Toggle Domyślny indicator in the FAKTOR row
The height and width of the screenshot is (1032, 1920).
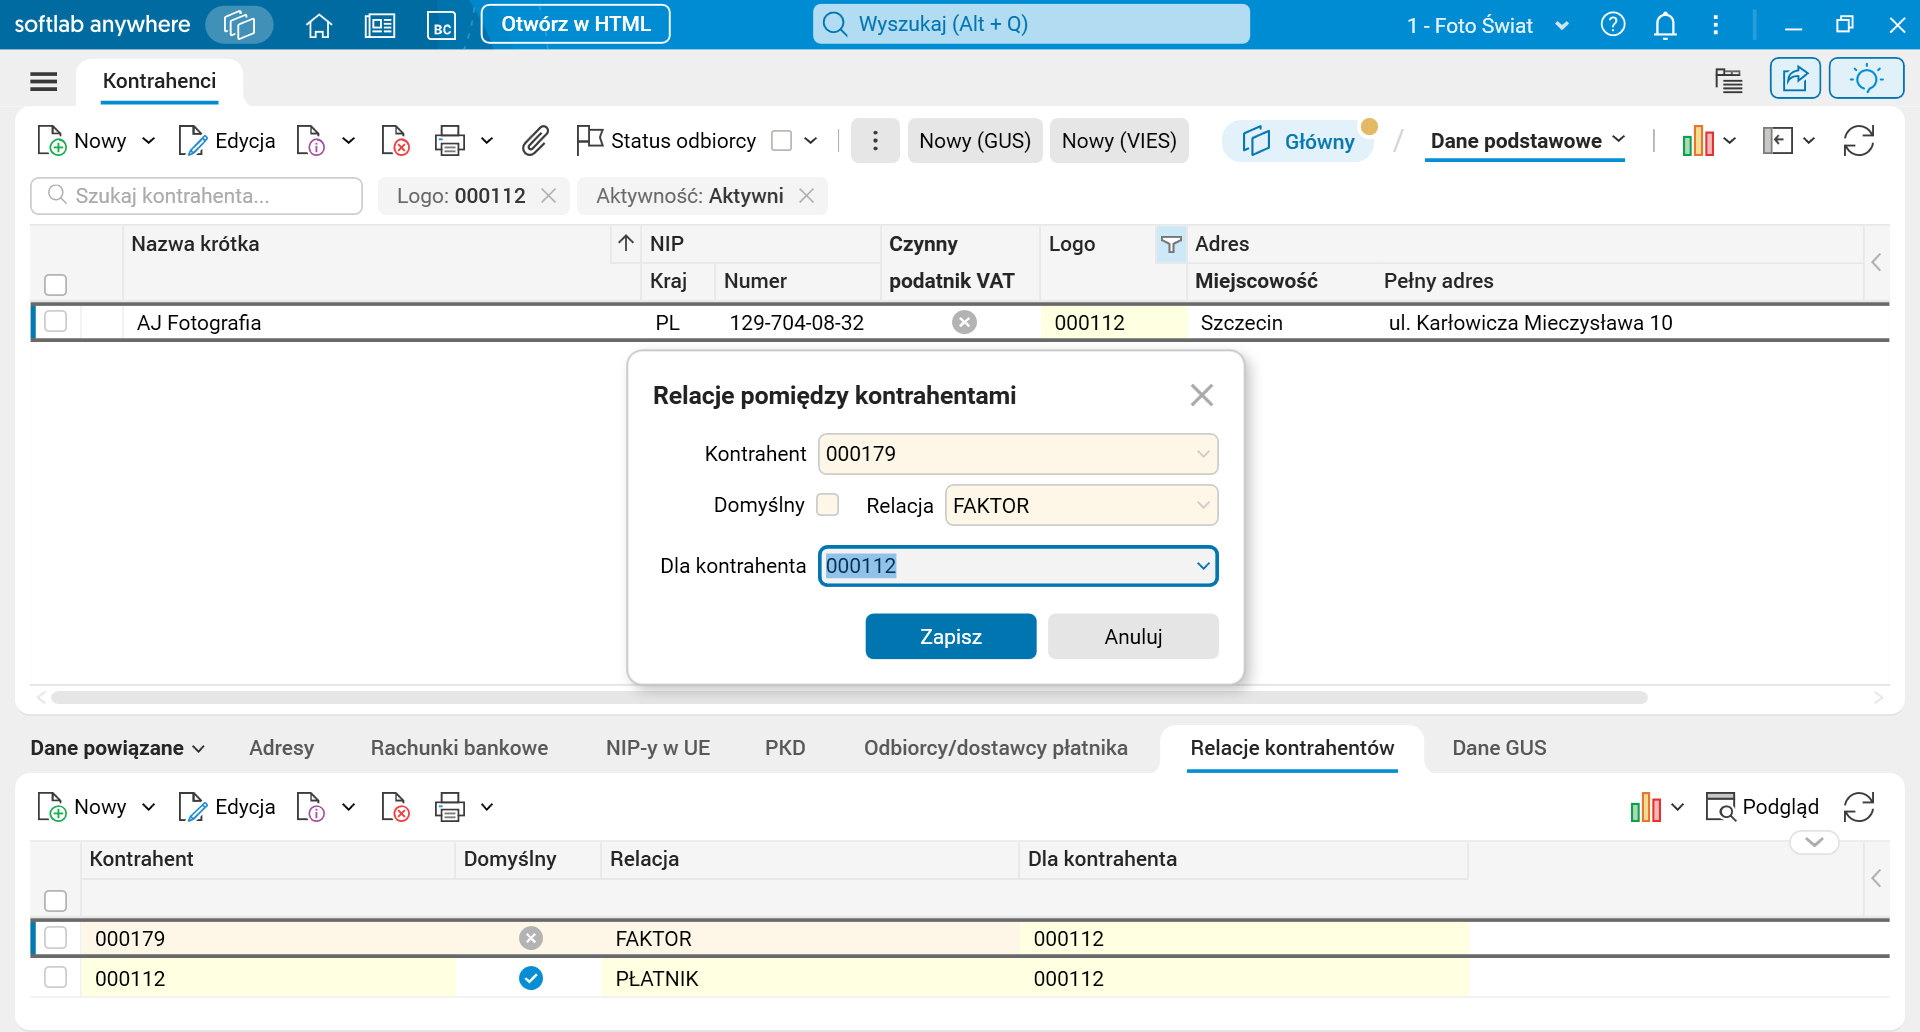tap(531, 938)
